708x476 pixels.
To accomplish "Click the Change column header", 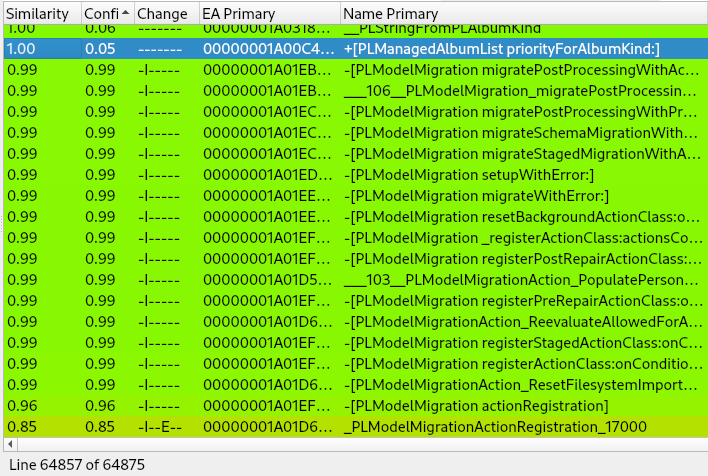I will (x=167, y=14).
